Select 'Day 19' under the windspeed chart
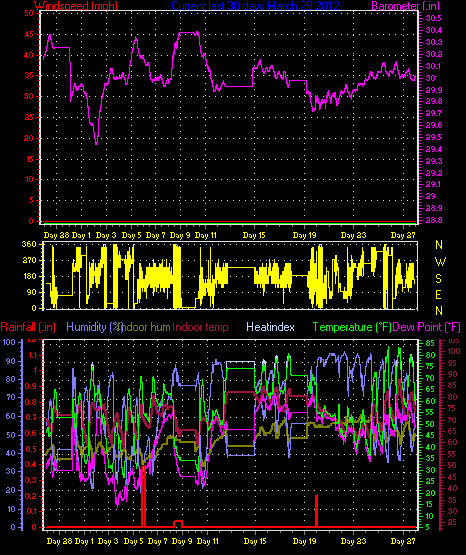This screenshot has height=555, width=466. [x=304, y=235]
